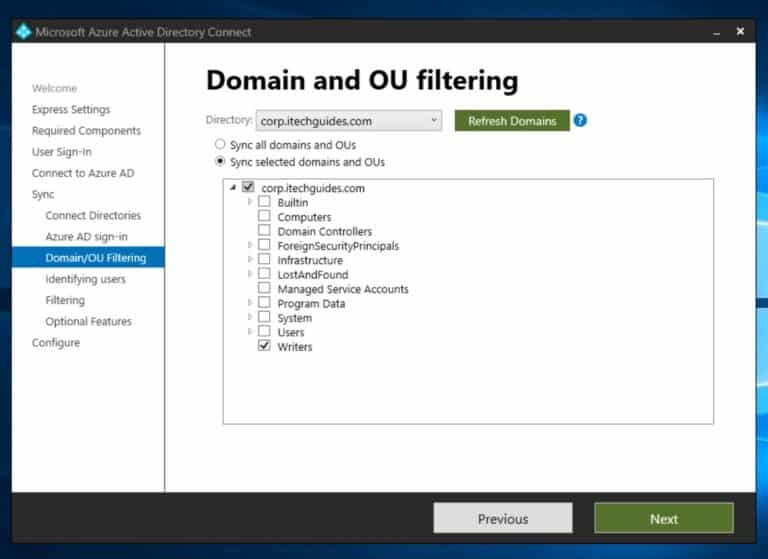Open the Connect Directories step

93,216
